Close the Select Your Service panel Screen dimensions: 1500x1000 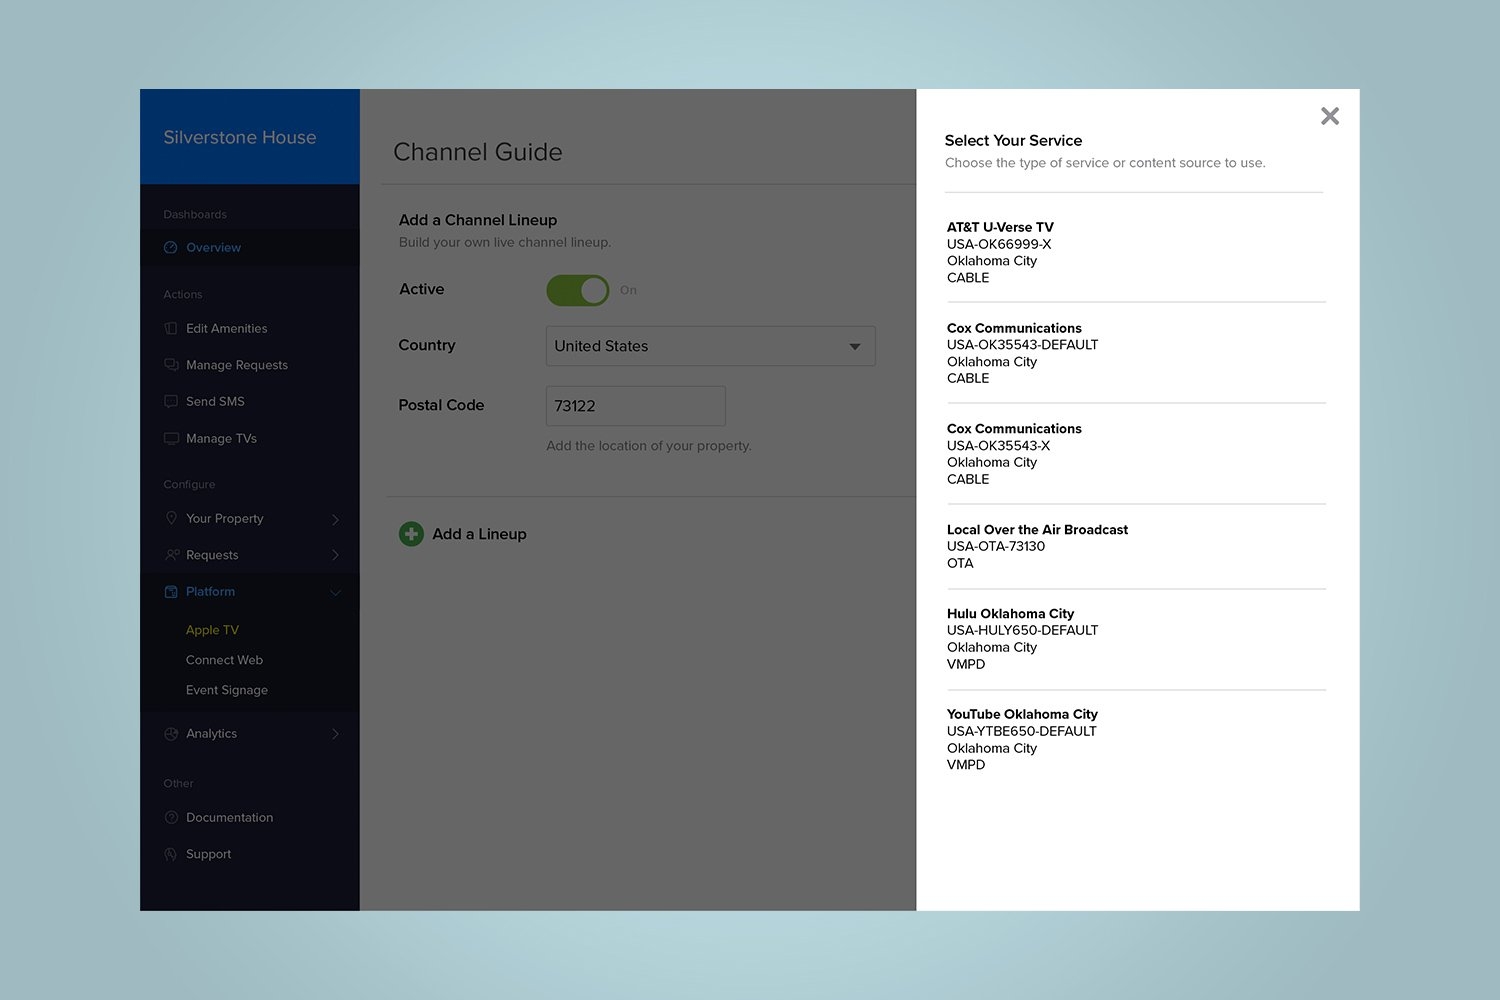point(1329,116)
